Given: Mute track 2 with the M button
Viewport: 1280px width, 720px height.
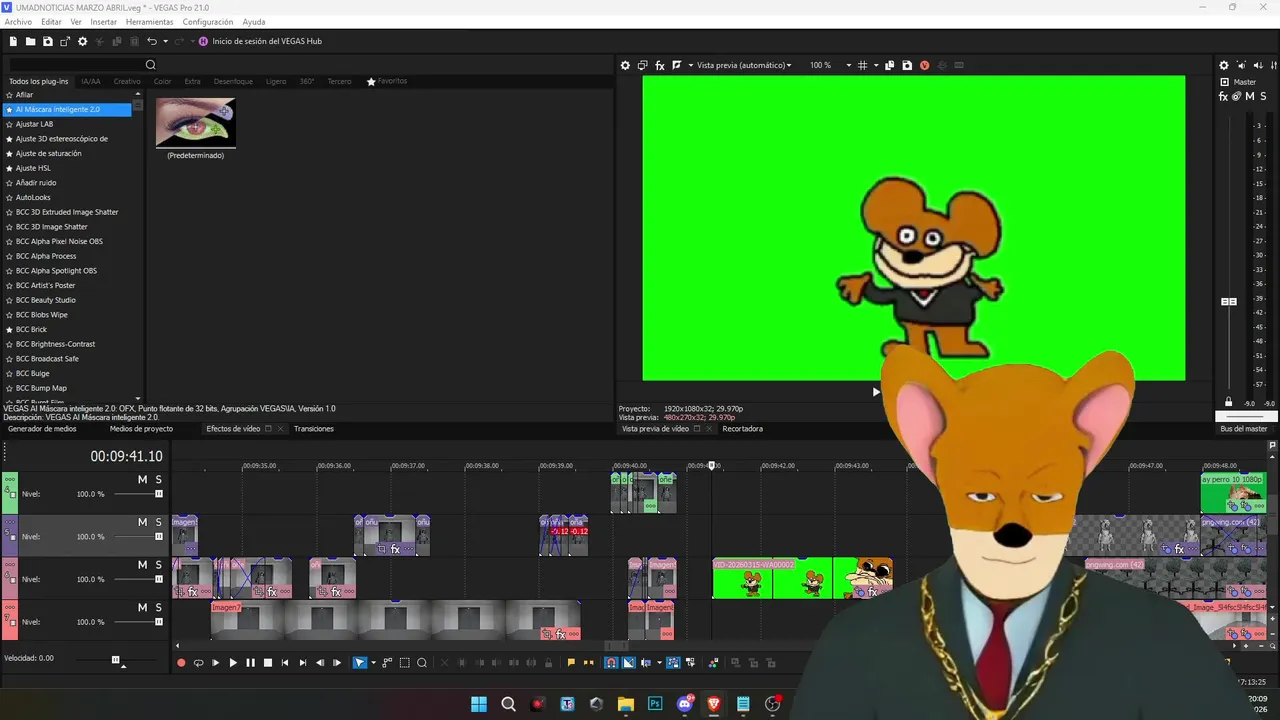Looking at the screenshot, I should click(142, 522).
